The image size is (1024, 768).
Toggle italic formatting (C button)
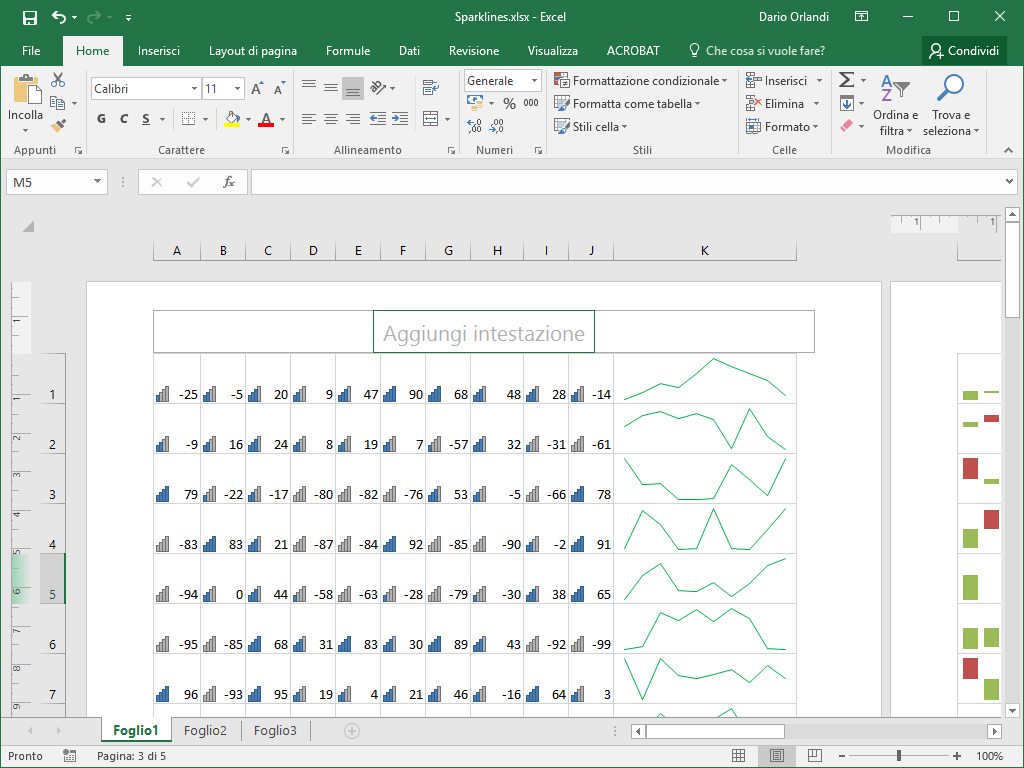tap(124, 119)
